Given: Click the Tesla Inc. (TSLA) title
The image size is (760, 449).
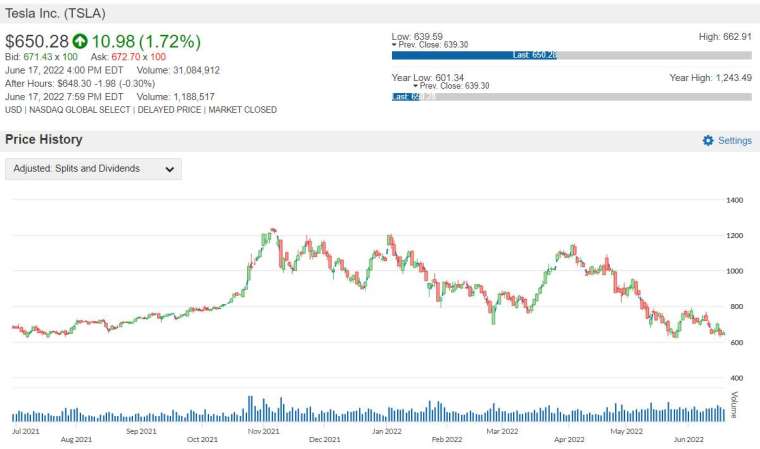Looking at the screenshot, I should (55, 13).
